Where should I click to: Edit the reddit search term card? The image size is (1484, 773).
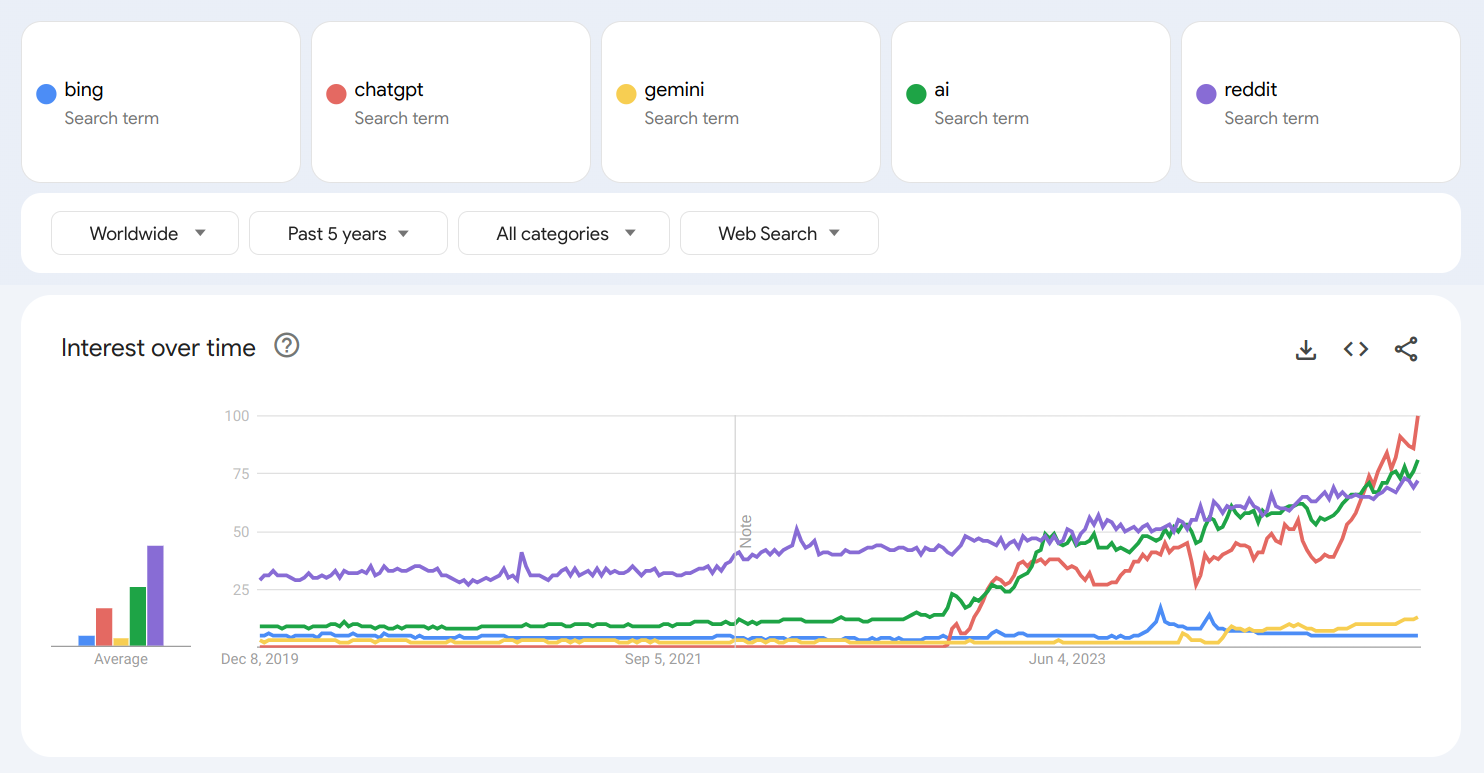1321,102
